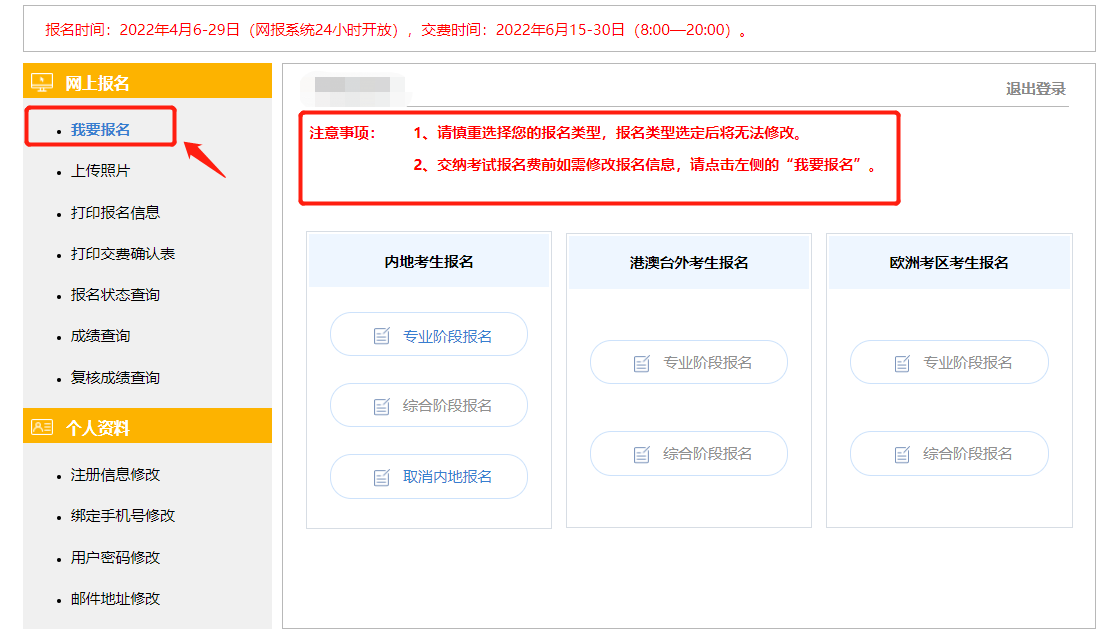Open 打印报名信息 menu item

pos(115,212)
